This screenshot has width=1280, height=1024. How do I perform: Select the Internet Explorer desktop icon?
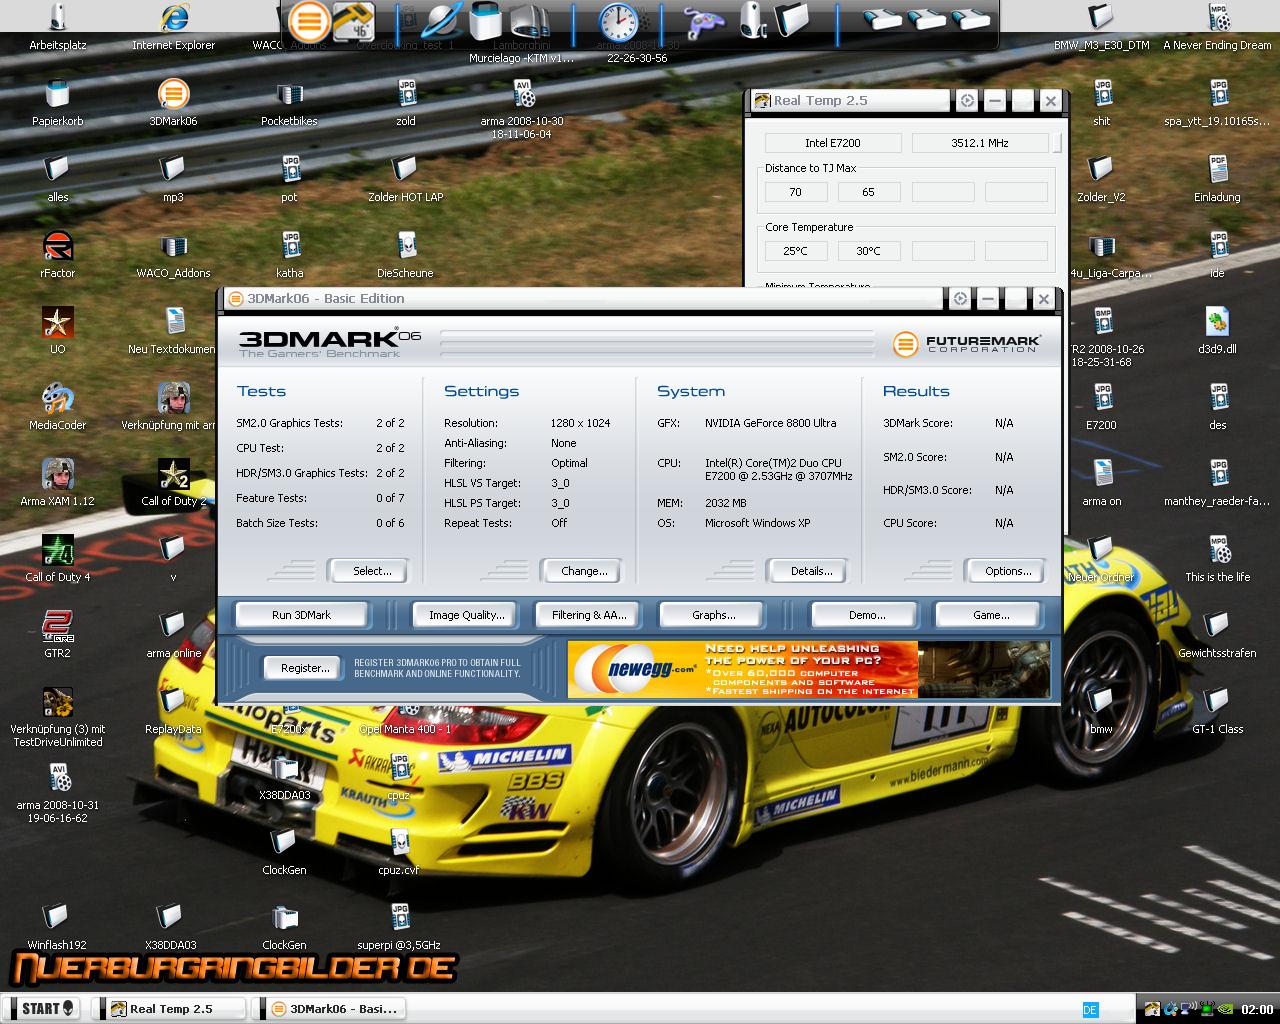174,27
